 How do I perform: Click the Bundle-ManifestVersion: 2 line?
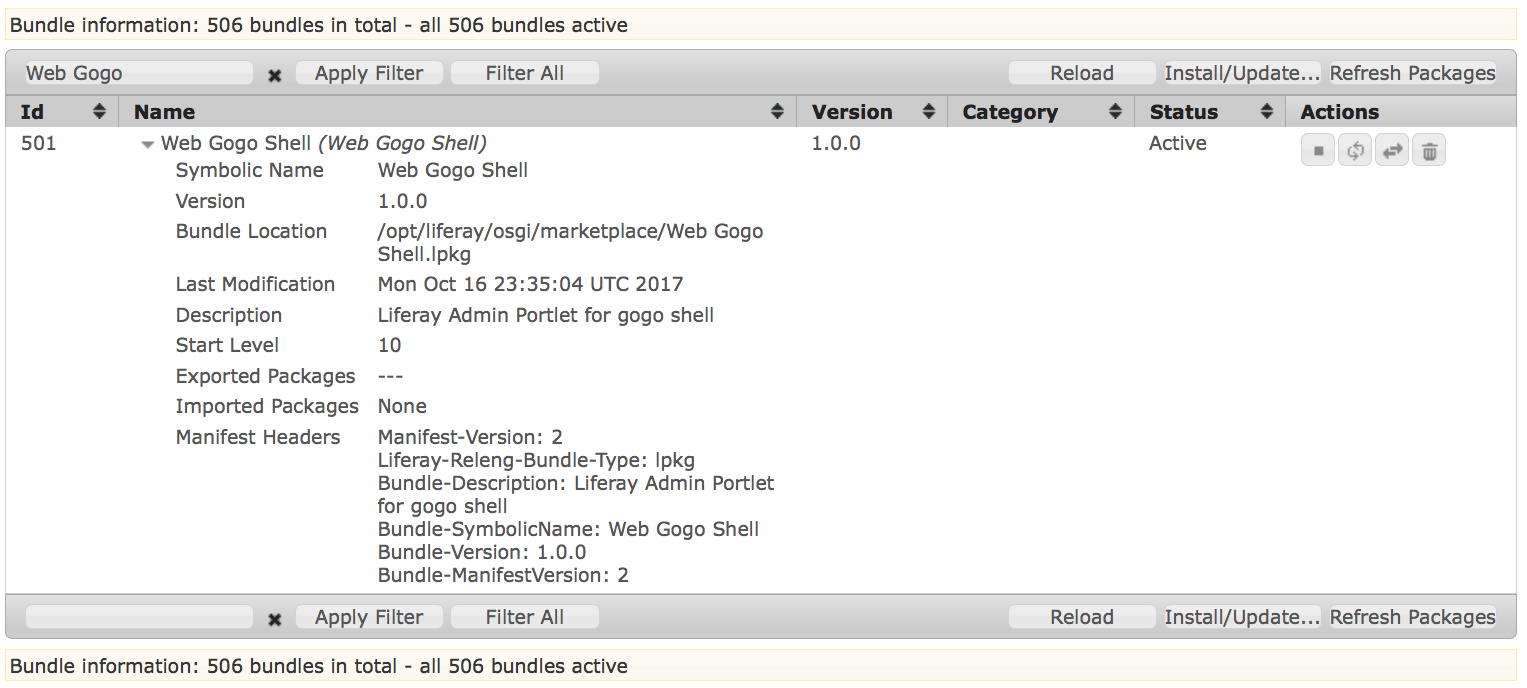(x=503, y=575)
